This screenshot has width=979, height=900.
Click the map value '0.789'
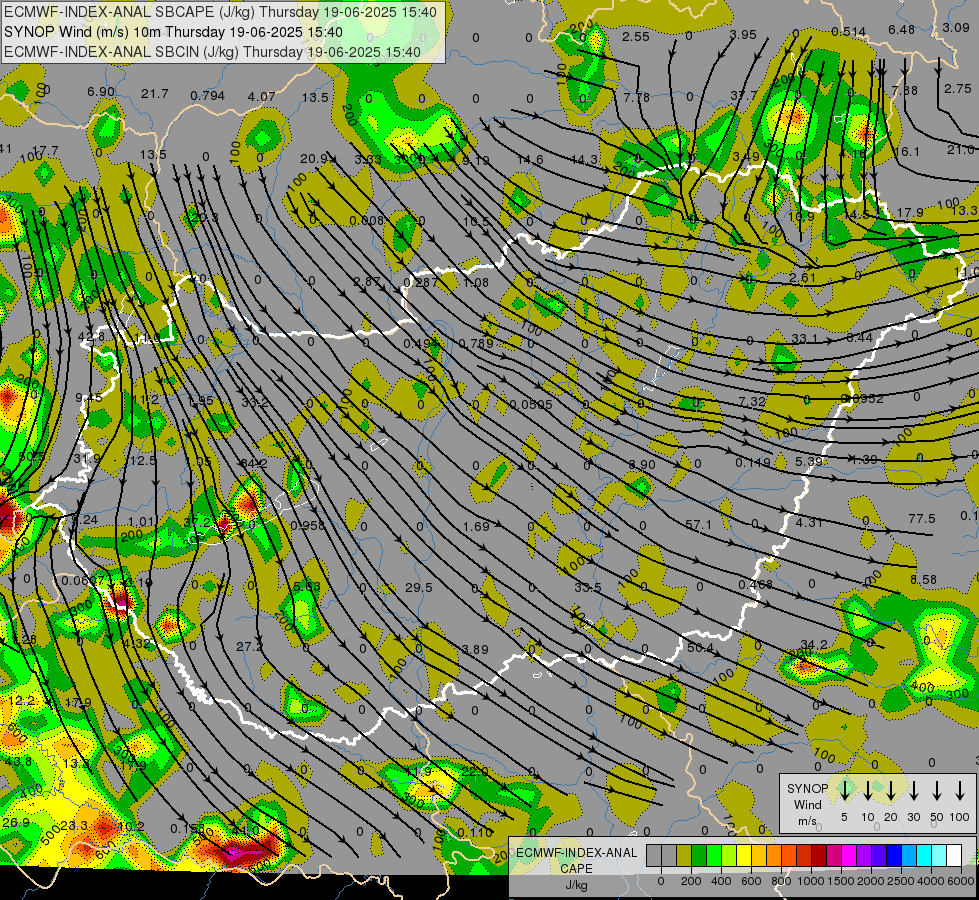pos(476,343)
